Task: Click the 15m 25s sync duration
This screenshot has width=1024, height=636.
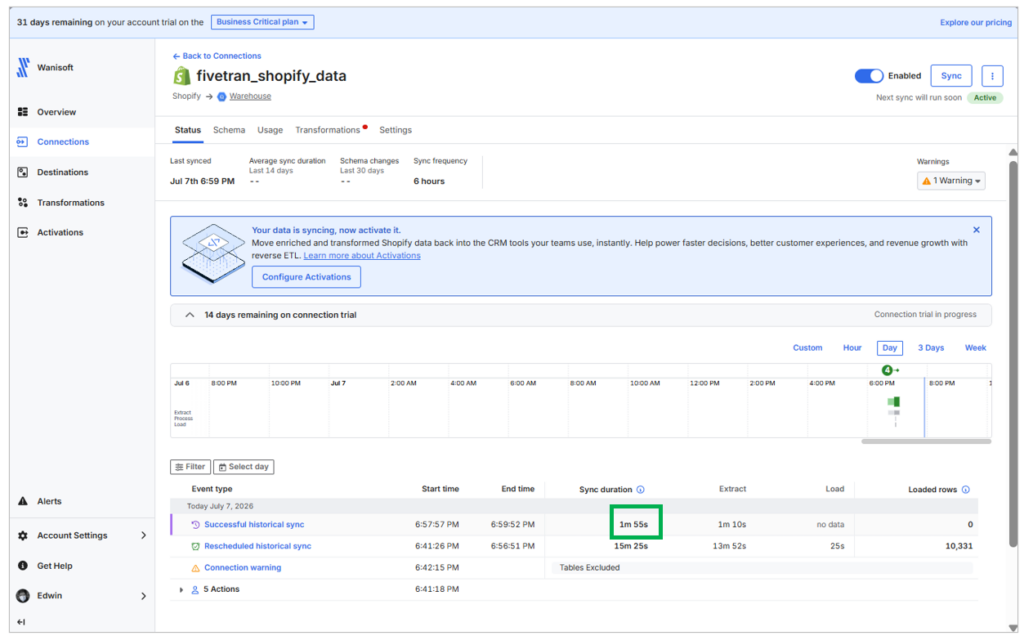Action: tap(631, 546)
